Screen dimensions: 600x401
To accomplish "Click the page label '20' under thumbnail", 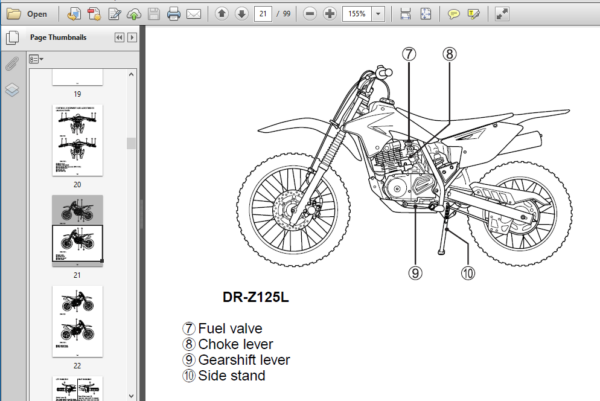I will pos(77,184).
